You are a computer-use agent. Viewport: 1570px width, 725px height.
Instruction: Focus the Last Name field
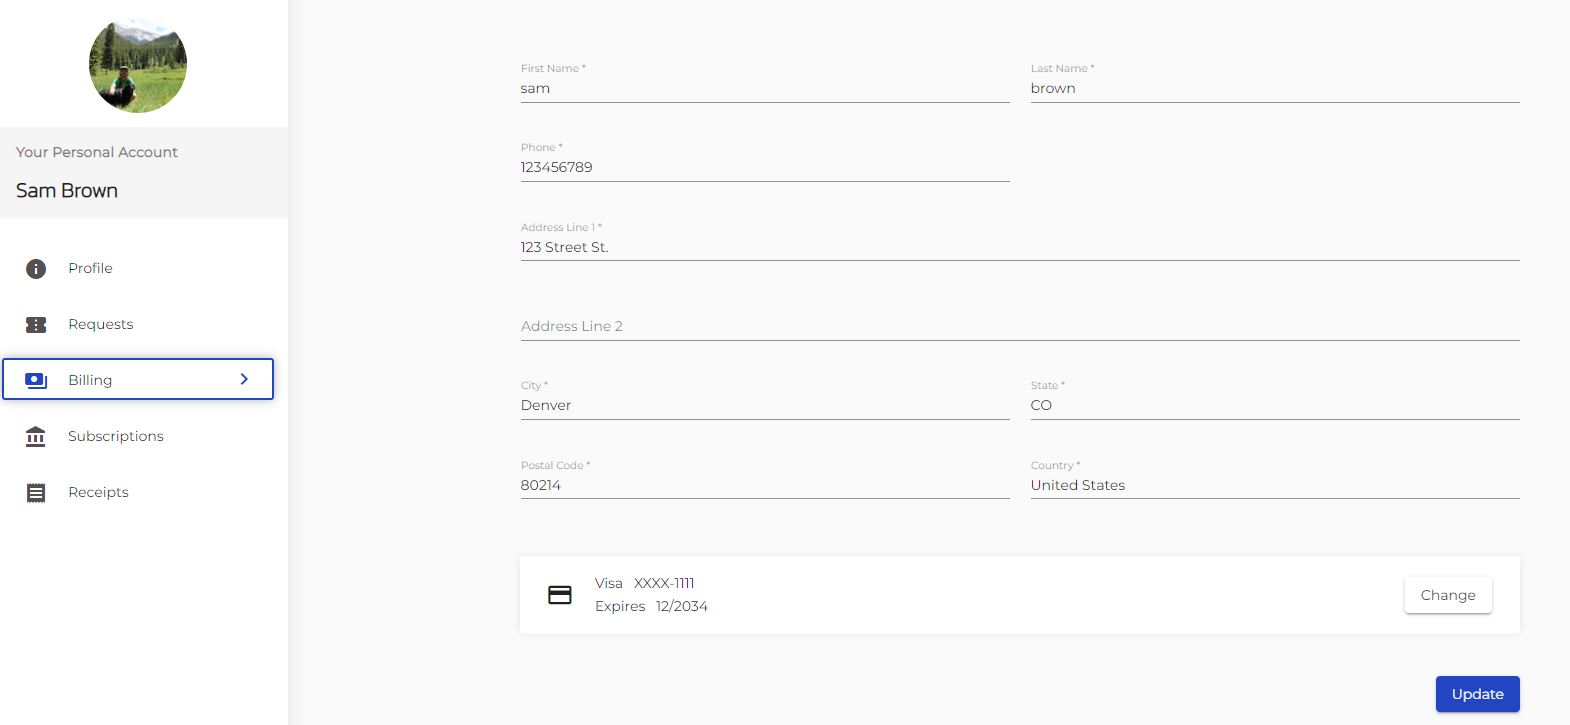[x=1274, y=88]
